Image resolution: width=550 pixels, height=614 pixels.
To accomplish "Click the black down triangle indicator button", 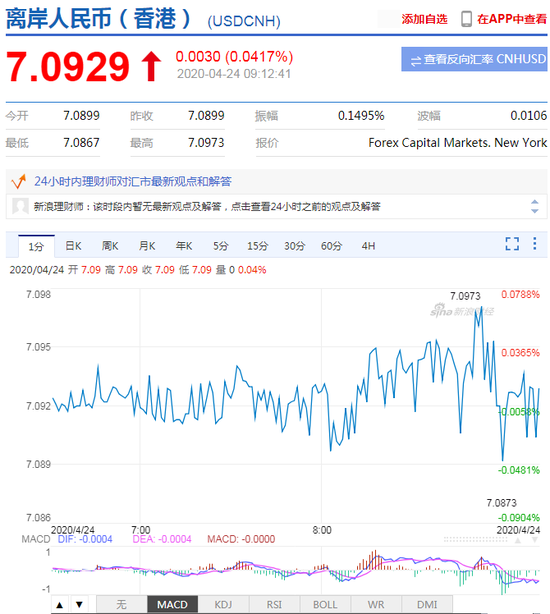I will [79, 605].
